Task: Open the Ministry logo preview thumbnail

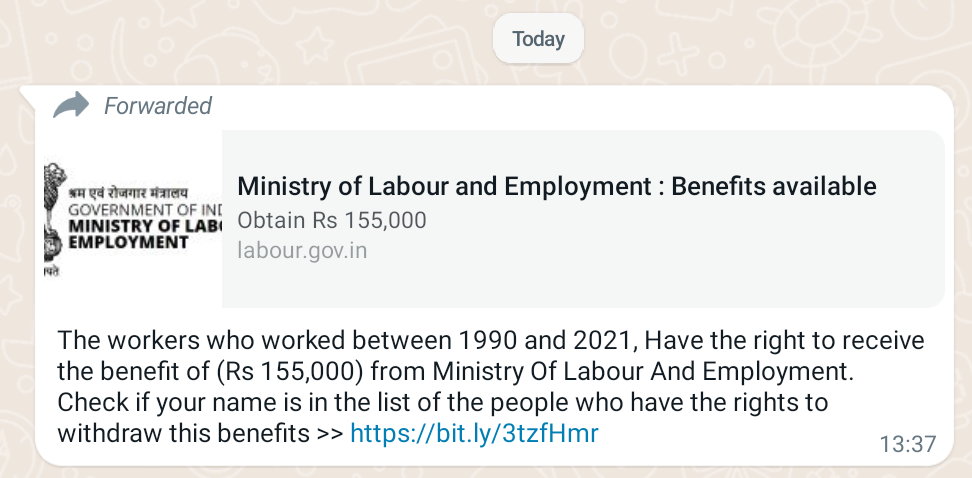Action: [133, 219]
